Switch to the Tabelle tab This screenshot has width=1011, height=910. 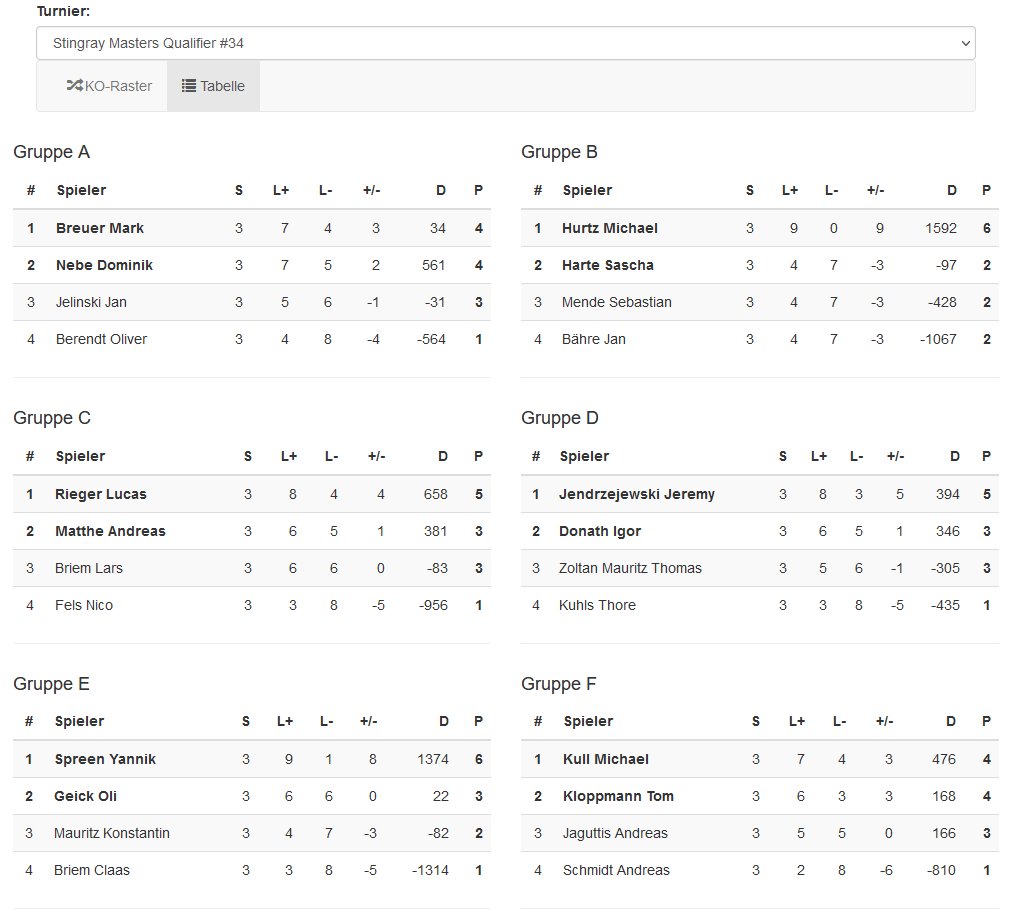[213, 86]
